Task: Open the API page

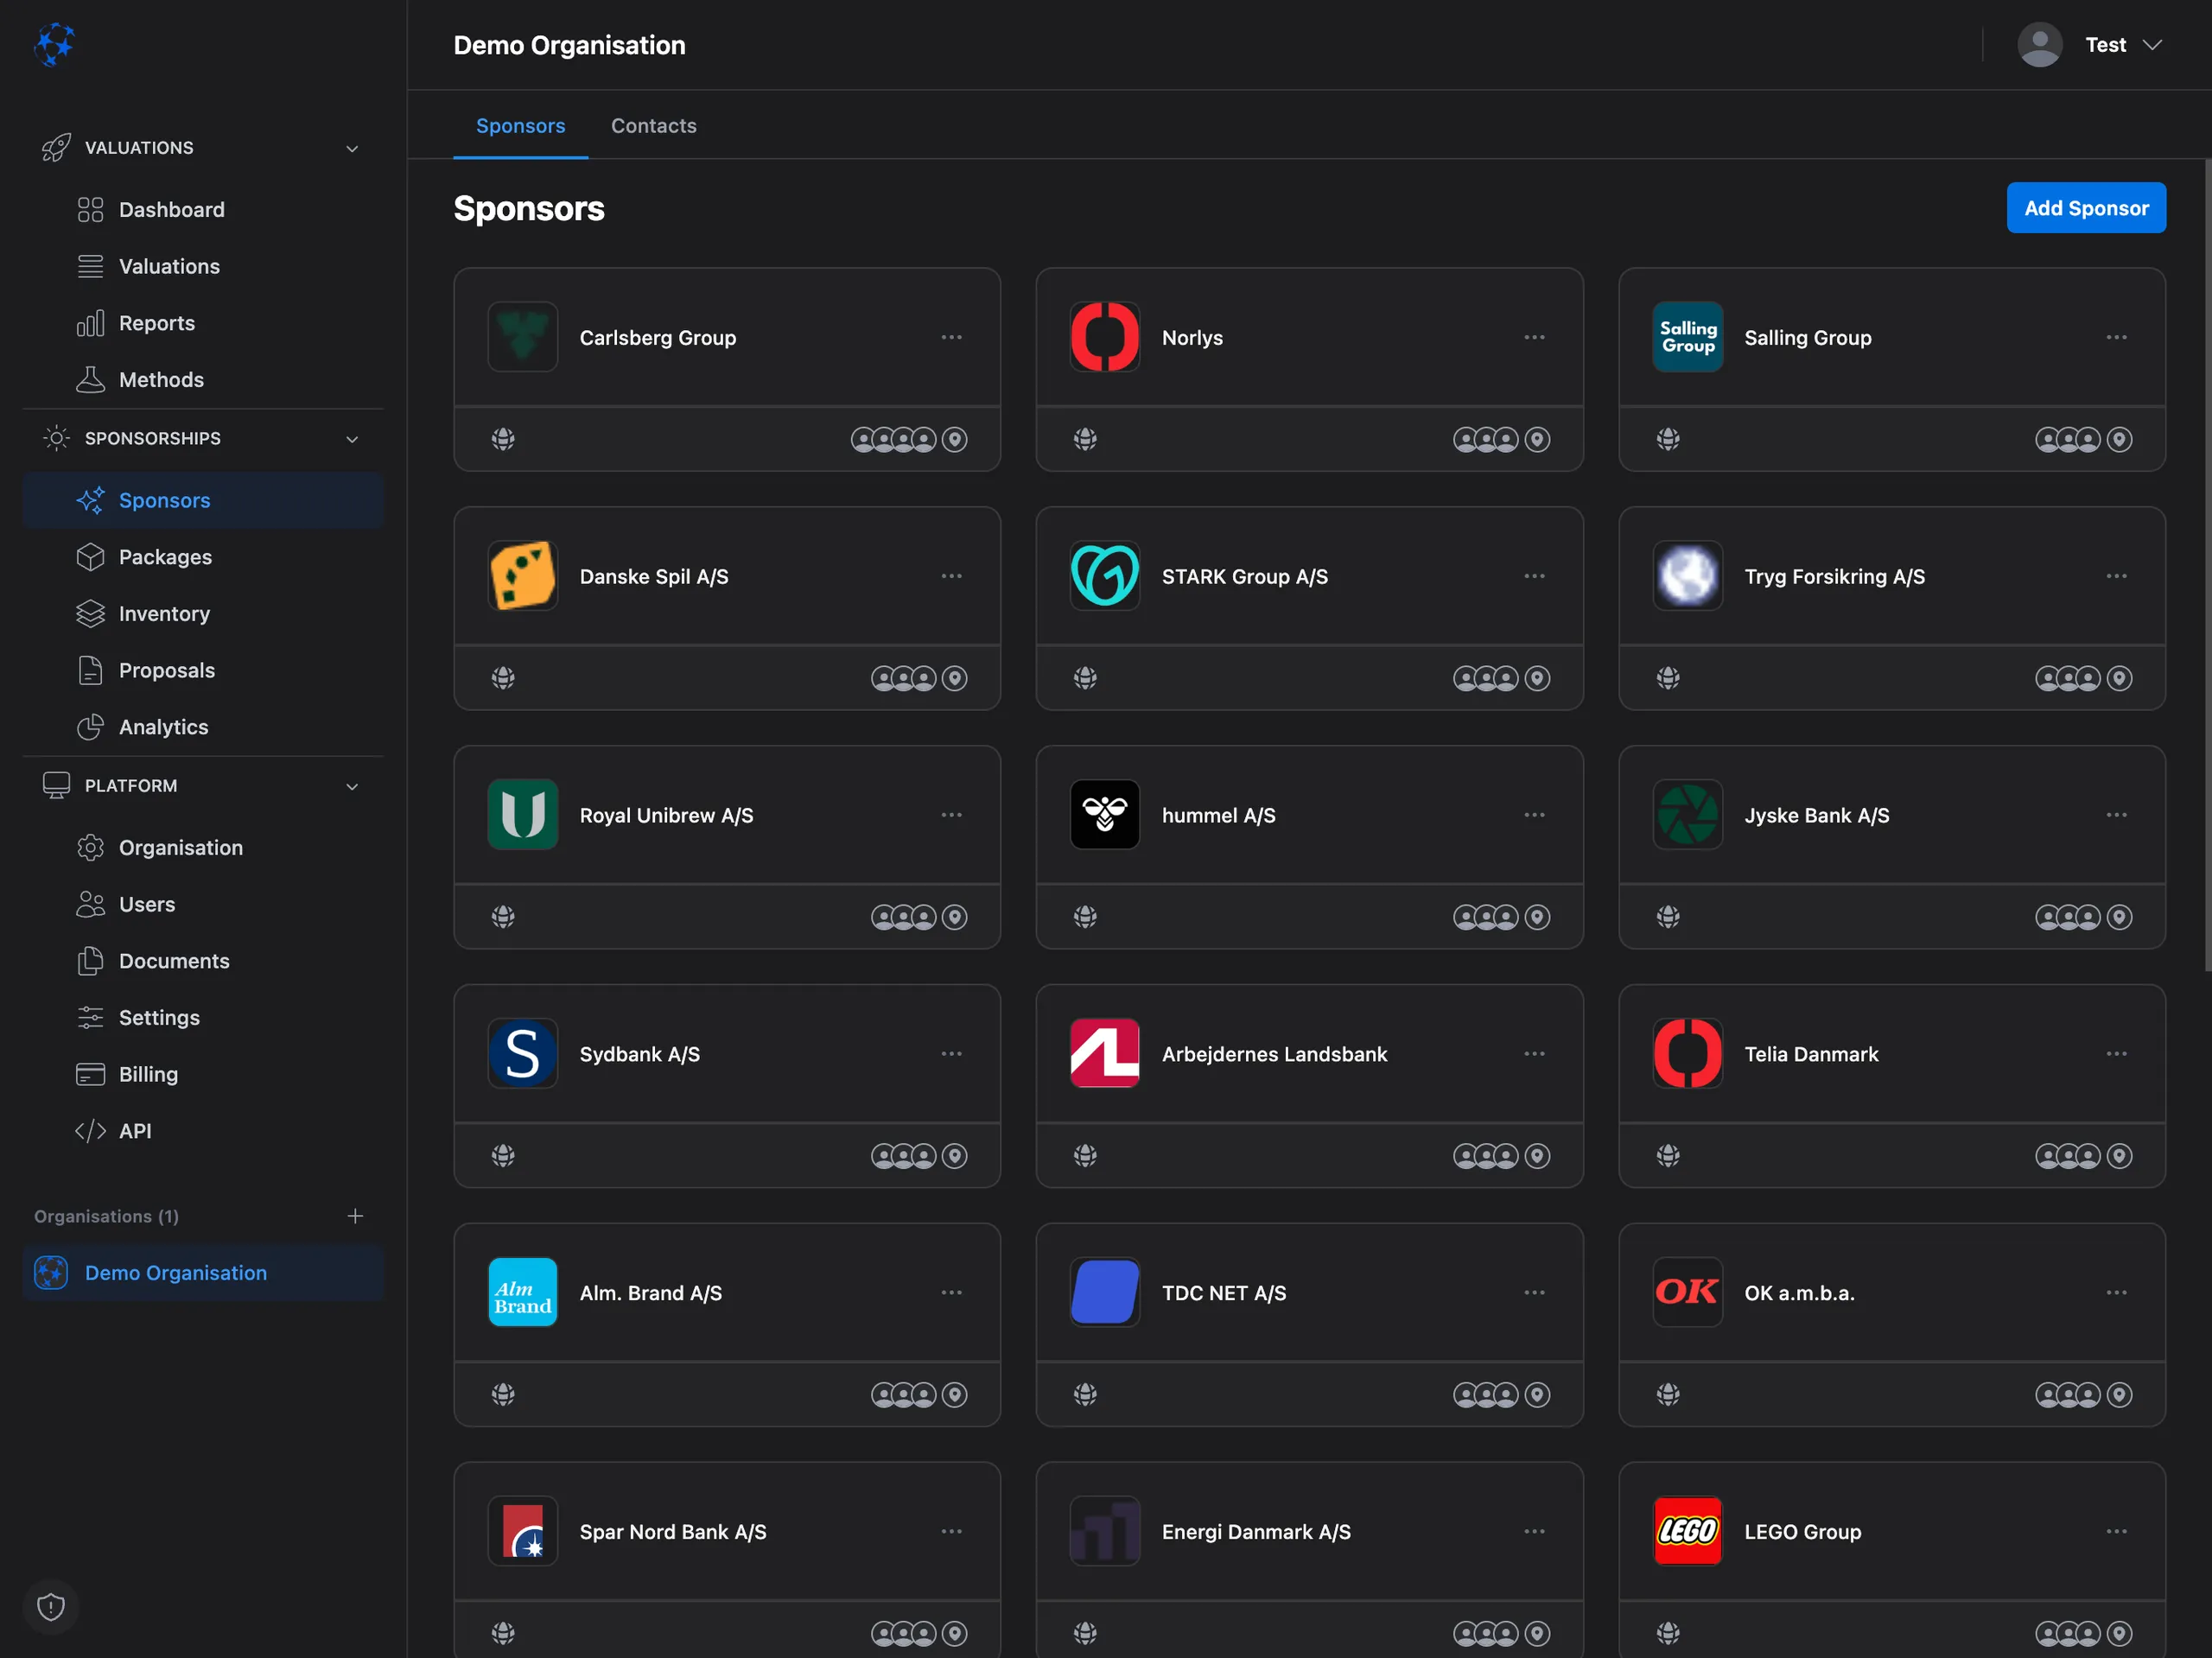Action: 202,1131
